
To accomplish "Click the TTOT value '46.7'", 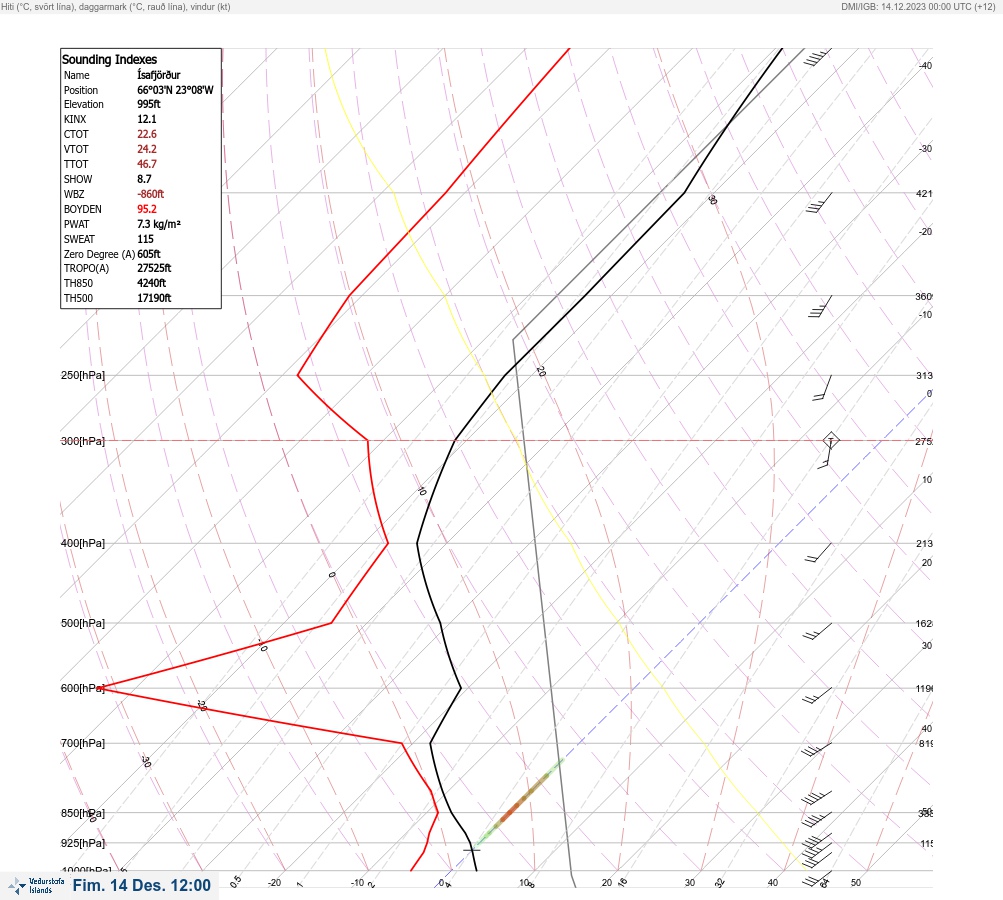I will pos(146,164).
